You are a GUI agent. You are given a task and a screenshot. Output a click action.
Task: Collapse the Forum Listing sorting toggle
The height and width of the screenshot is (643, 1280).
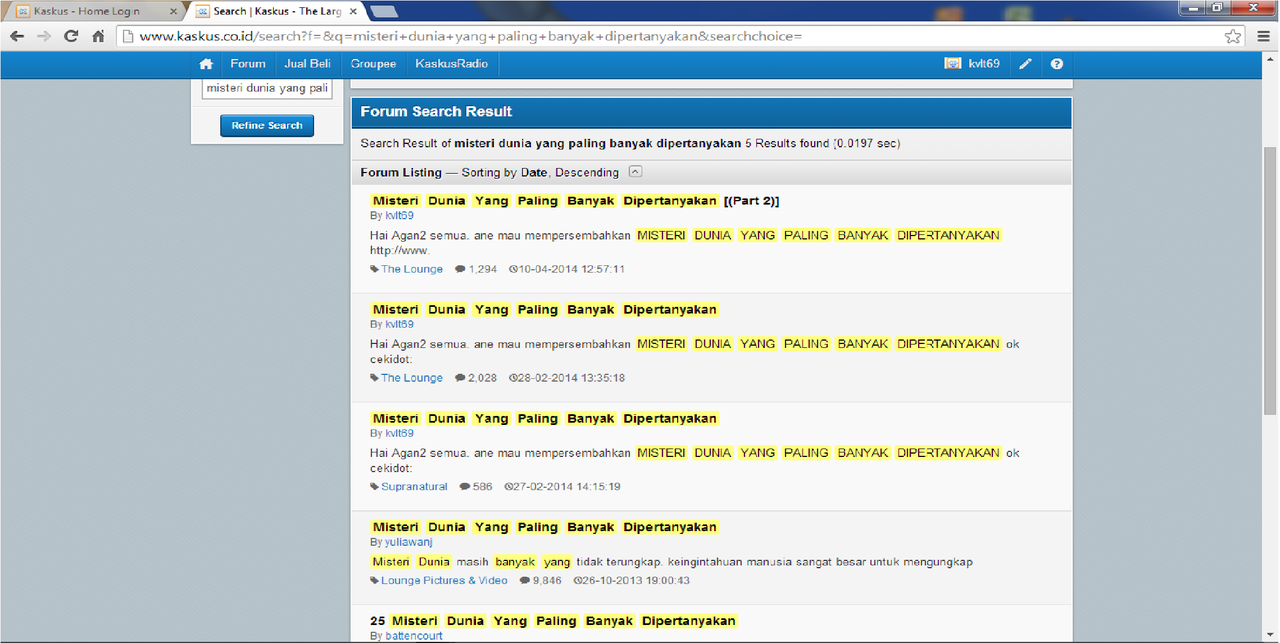636,172
